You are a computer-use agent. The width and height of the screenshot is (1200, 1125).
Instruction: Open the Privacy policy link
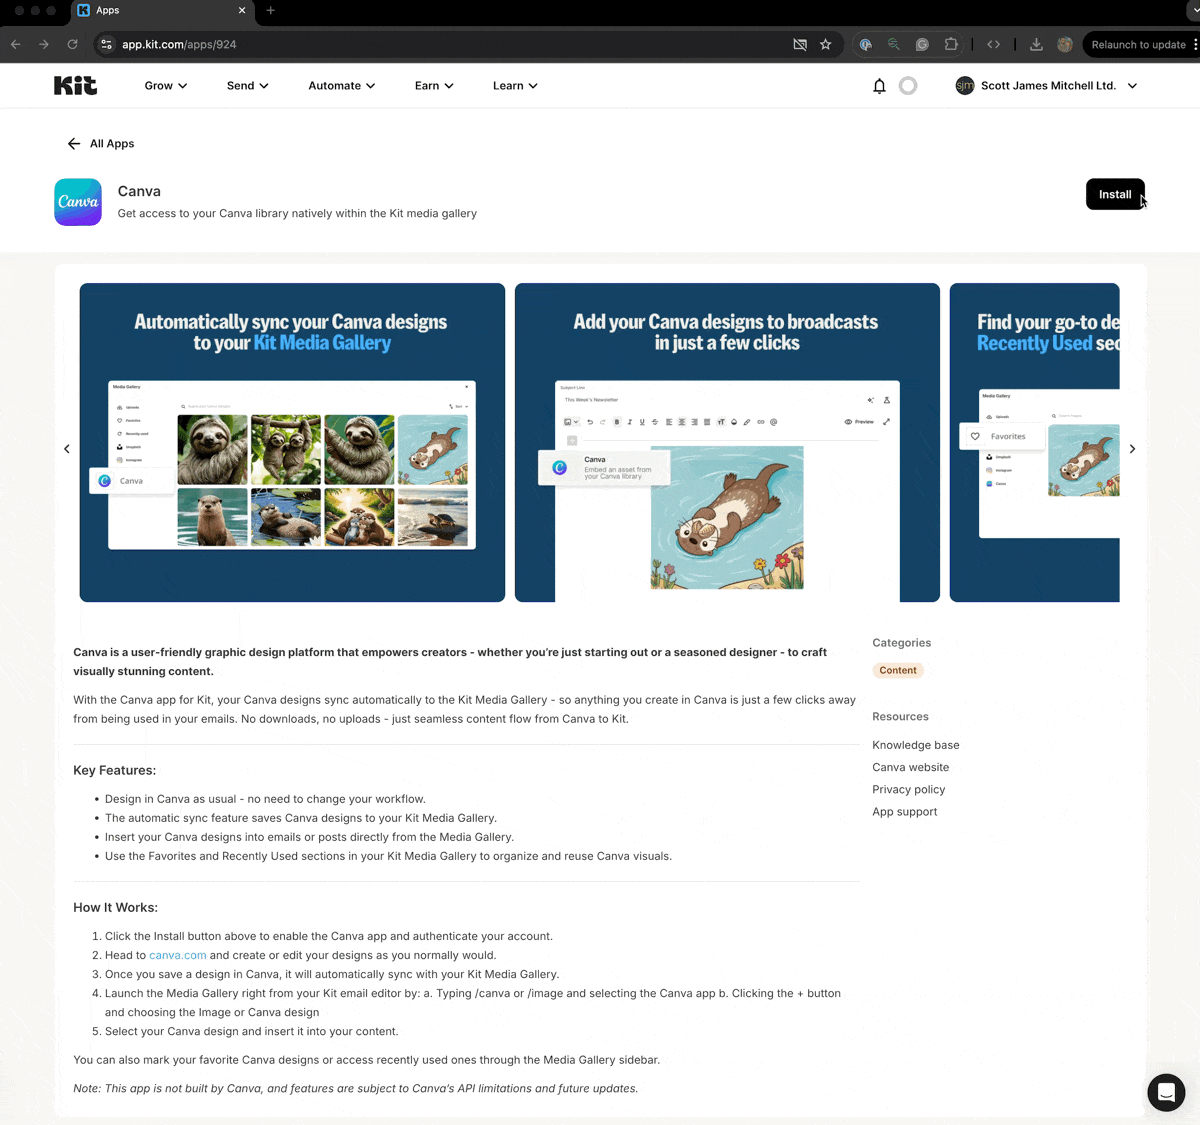(909, 789)
